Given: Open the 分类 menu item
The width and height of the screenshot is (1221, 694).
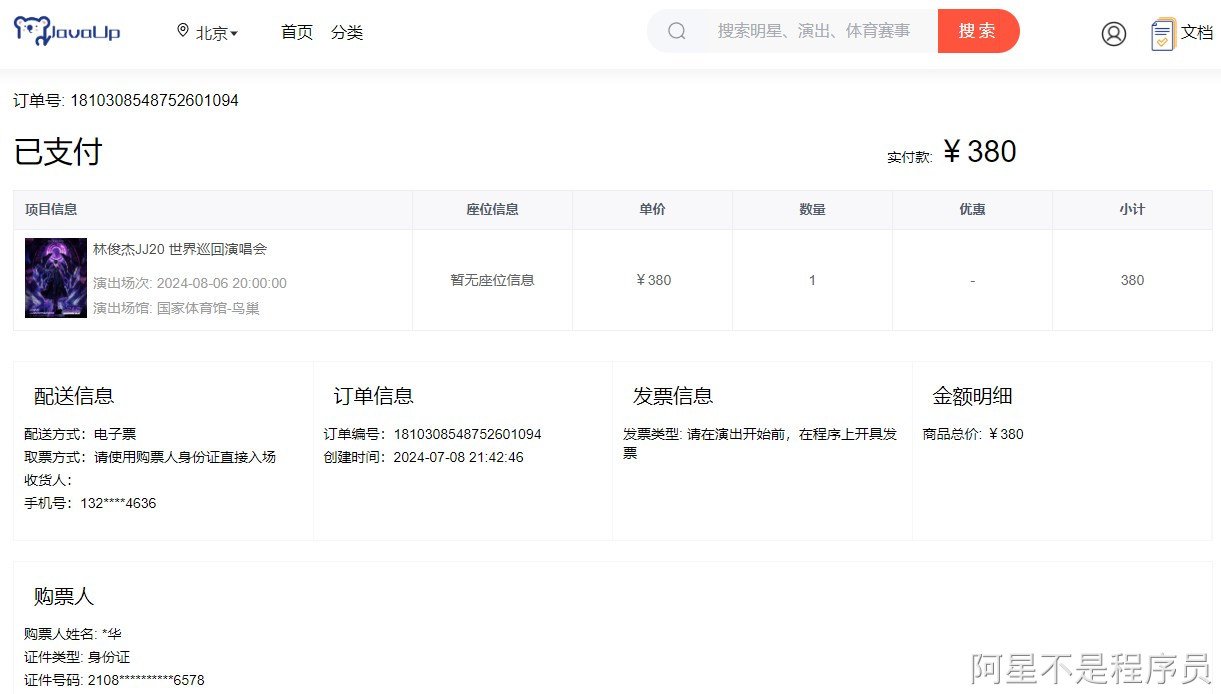Looking at the screenshot, I should 347,32.
